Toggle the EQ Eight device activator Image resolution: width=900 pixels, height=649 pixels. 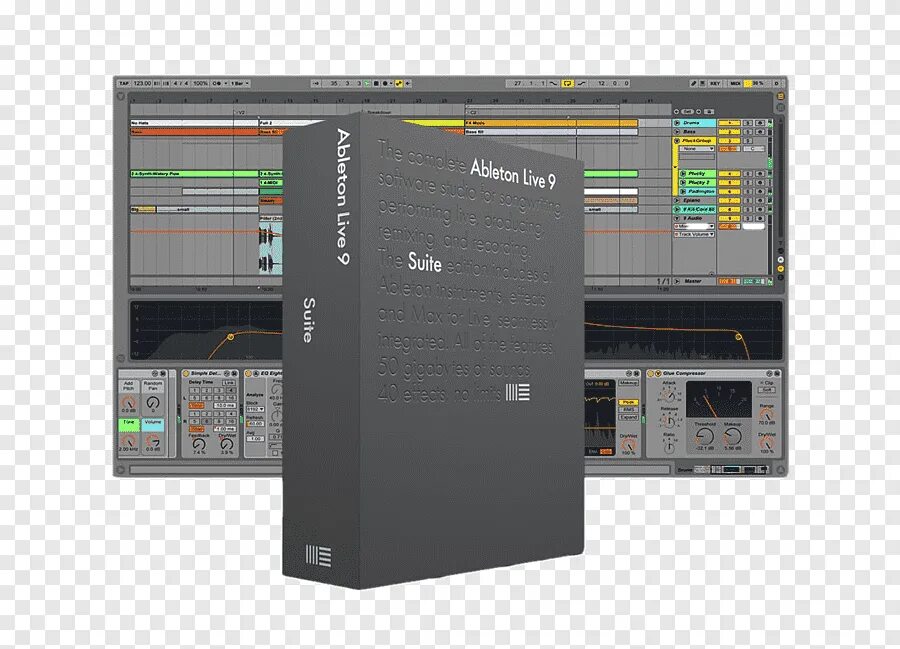point(248,373)
